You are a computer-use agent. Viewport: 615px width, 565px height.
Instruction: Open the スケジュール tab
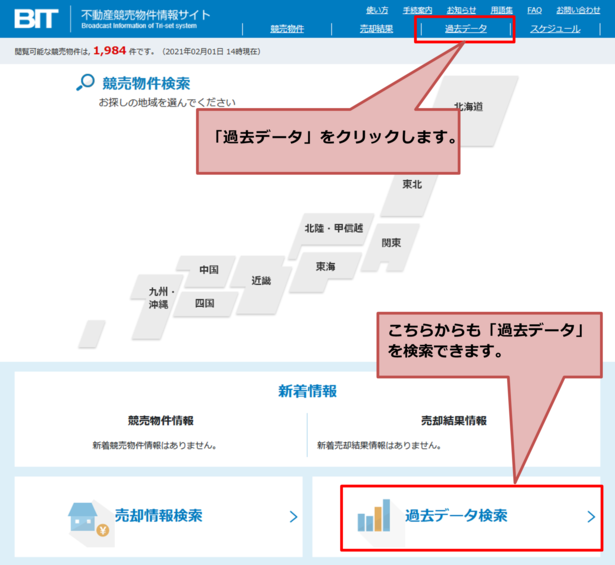[x=555, y=29]
